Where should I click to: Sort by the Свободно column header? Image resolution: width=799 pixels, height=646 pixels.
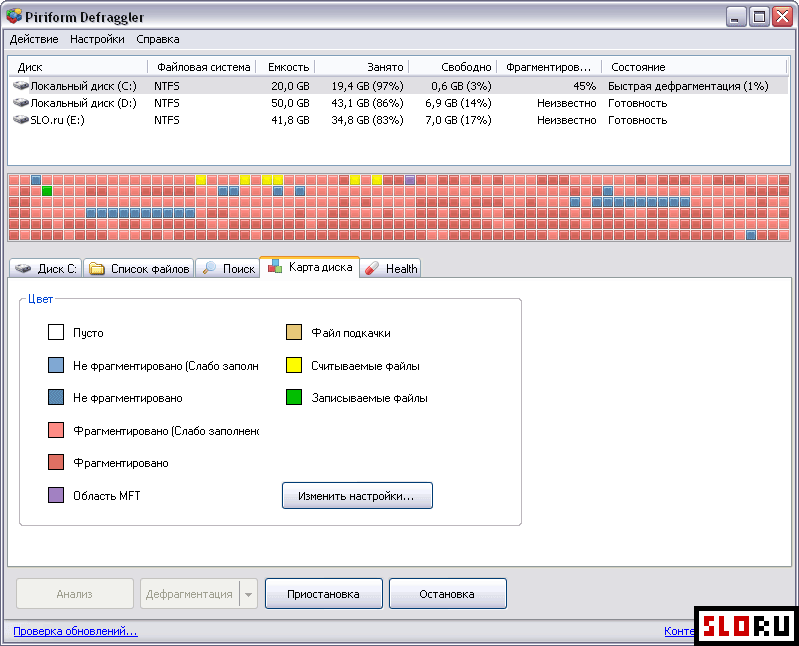(453, 67)
